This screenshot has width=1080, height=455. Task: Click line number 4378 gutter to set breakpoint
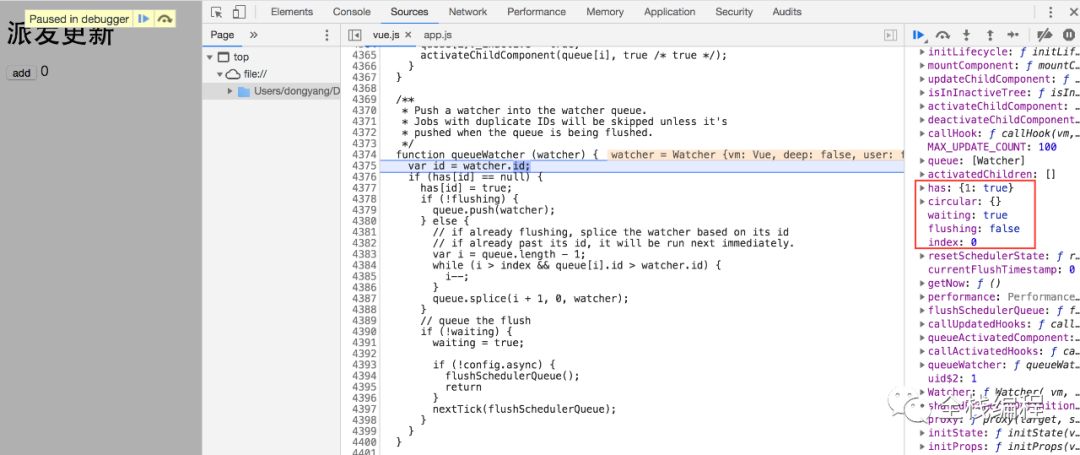click(364, 199)
